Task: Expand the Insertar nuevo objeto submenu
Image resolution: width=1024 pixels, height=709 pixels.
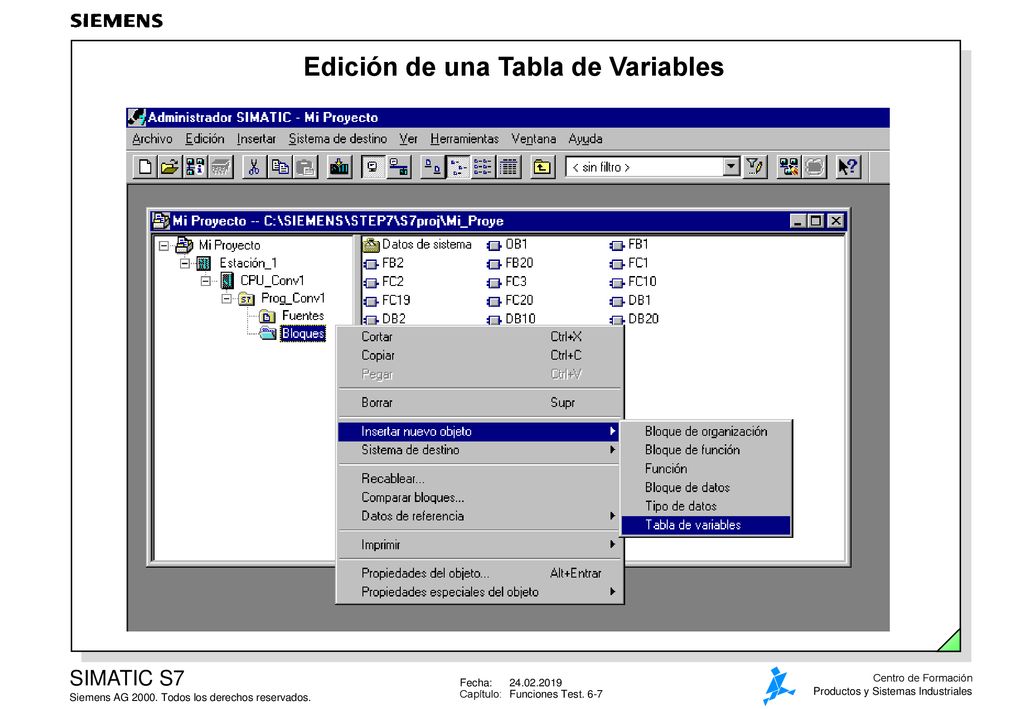Action: [479, 432]
